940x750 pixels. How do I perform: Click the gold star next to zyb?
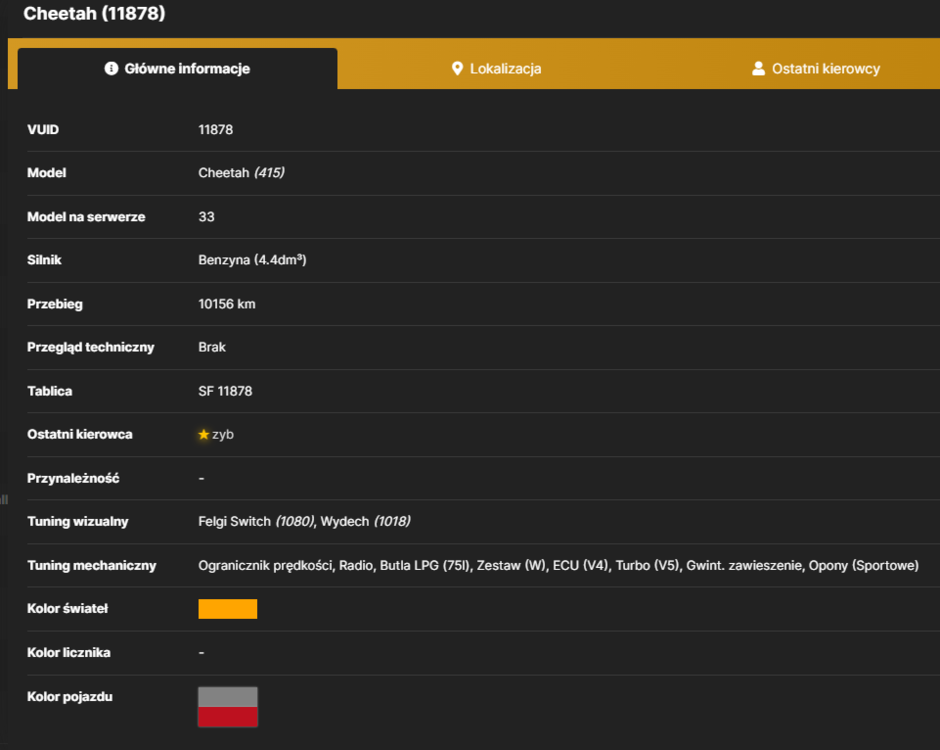(x=204, y=434)
